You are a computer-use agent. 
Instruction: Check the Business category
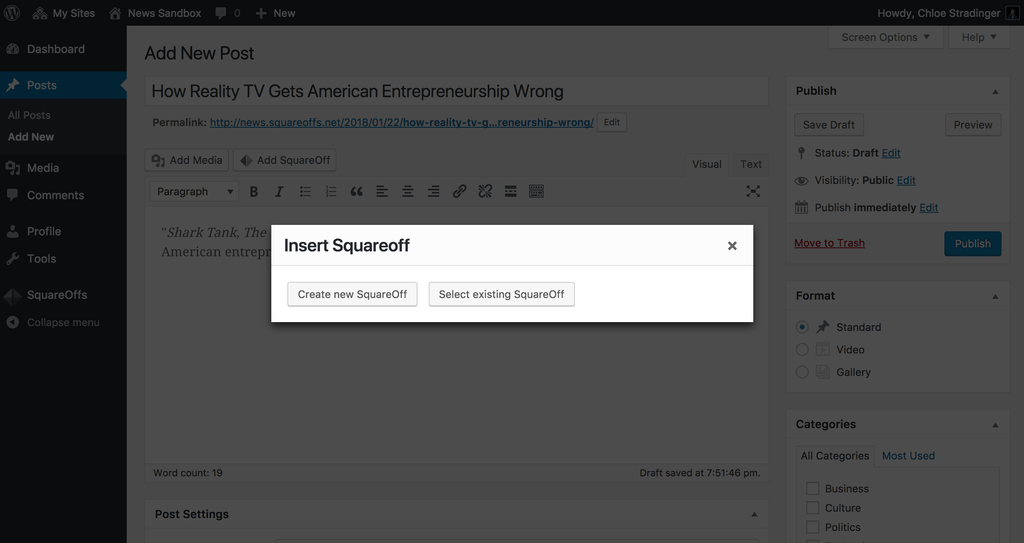click(x=812, y=489)
